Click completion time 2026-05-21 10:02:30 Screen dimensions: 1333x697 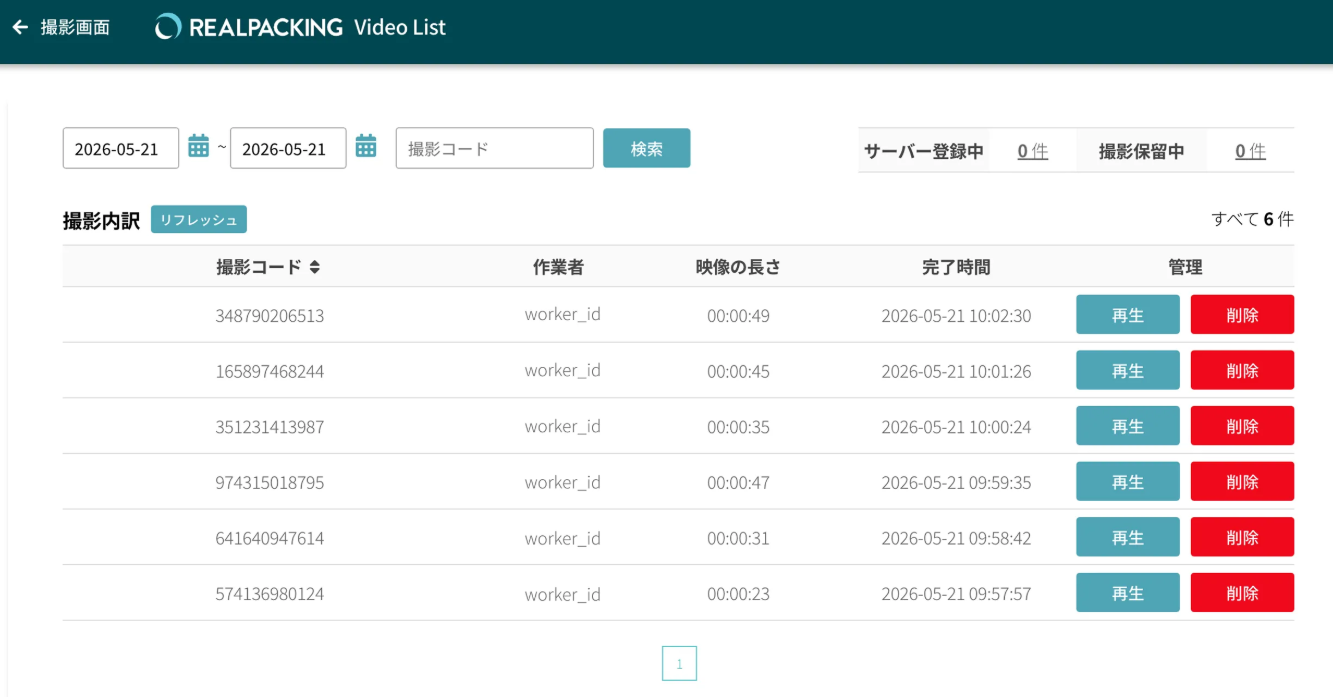[956, 316]
